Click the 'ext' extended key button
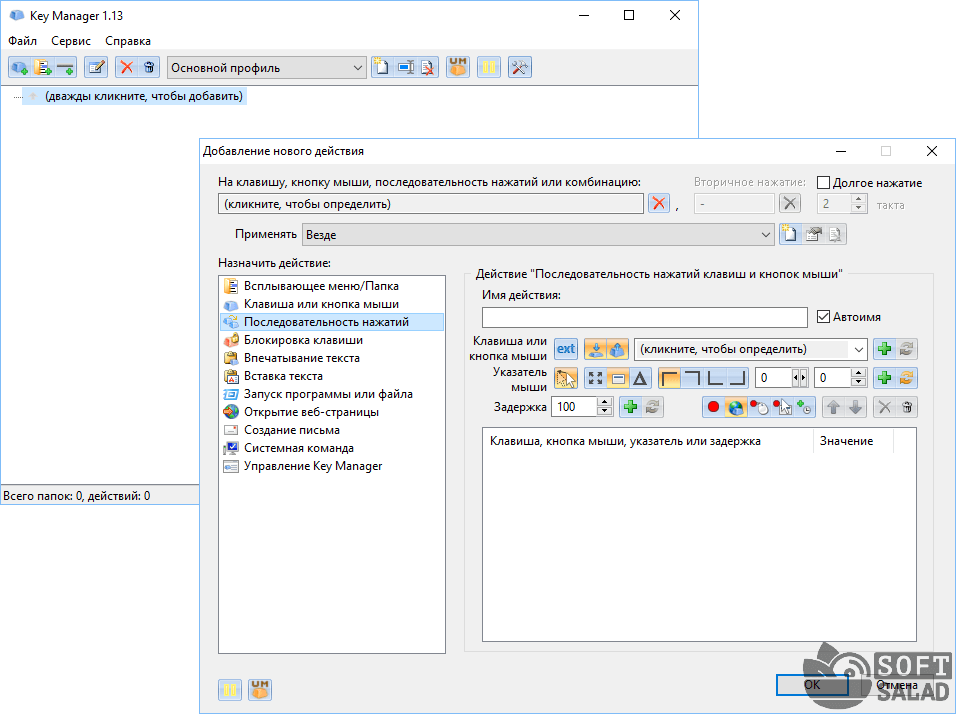The height and width of the screenshot is (715, 957). click(x=566, y=349)
